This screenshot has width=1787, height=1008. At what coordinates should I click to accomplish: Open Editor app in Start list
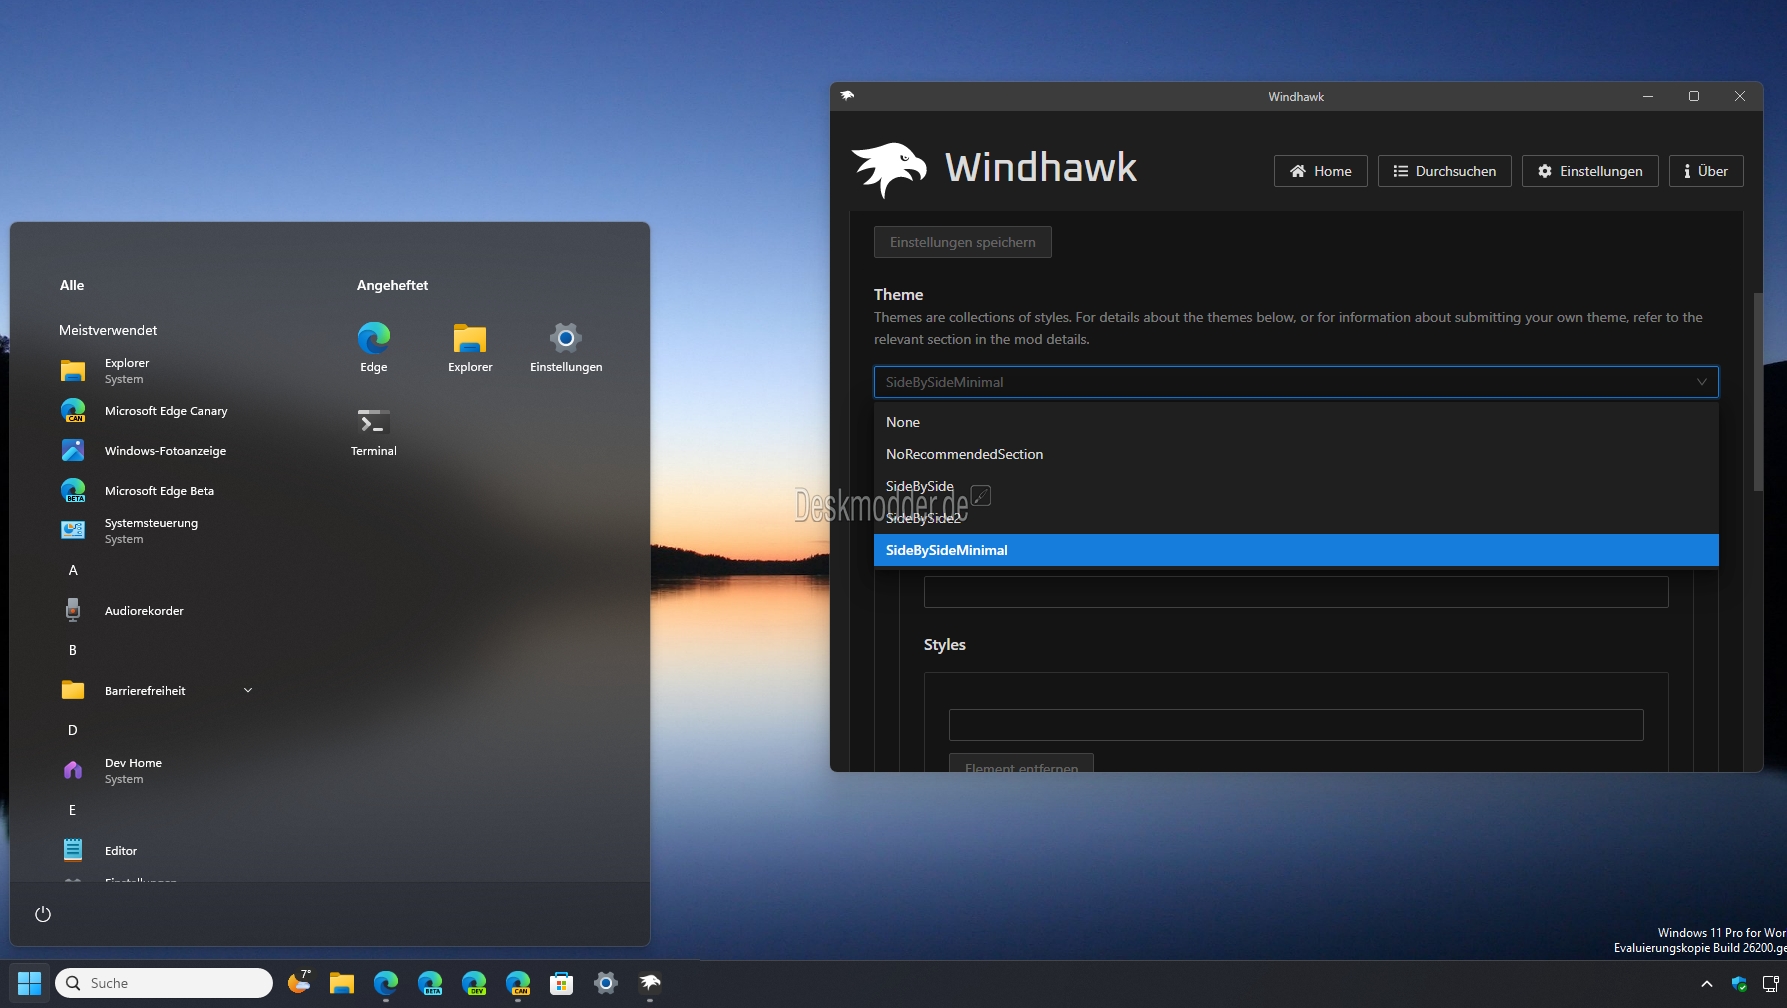[x=155, y=851]
